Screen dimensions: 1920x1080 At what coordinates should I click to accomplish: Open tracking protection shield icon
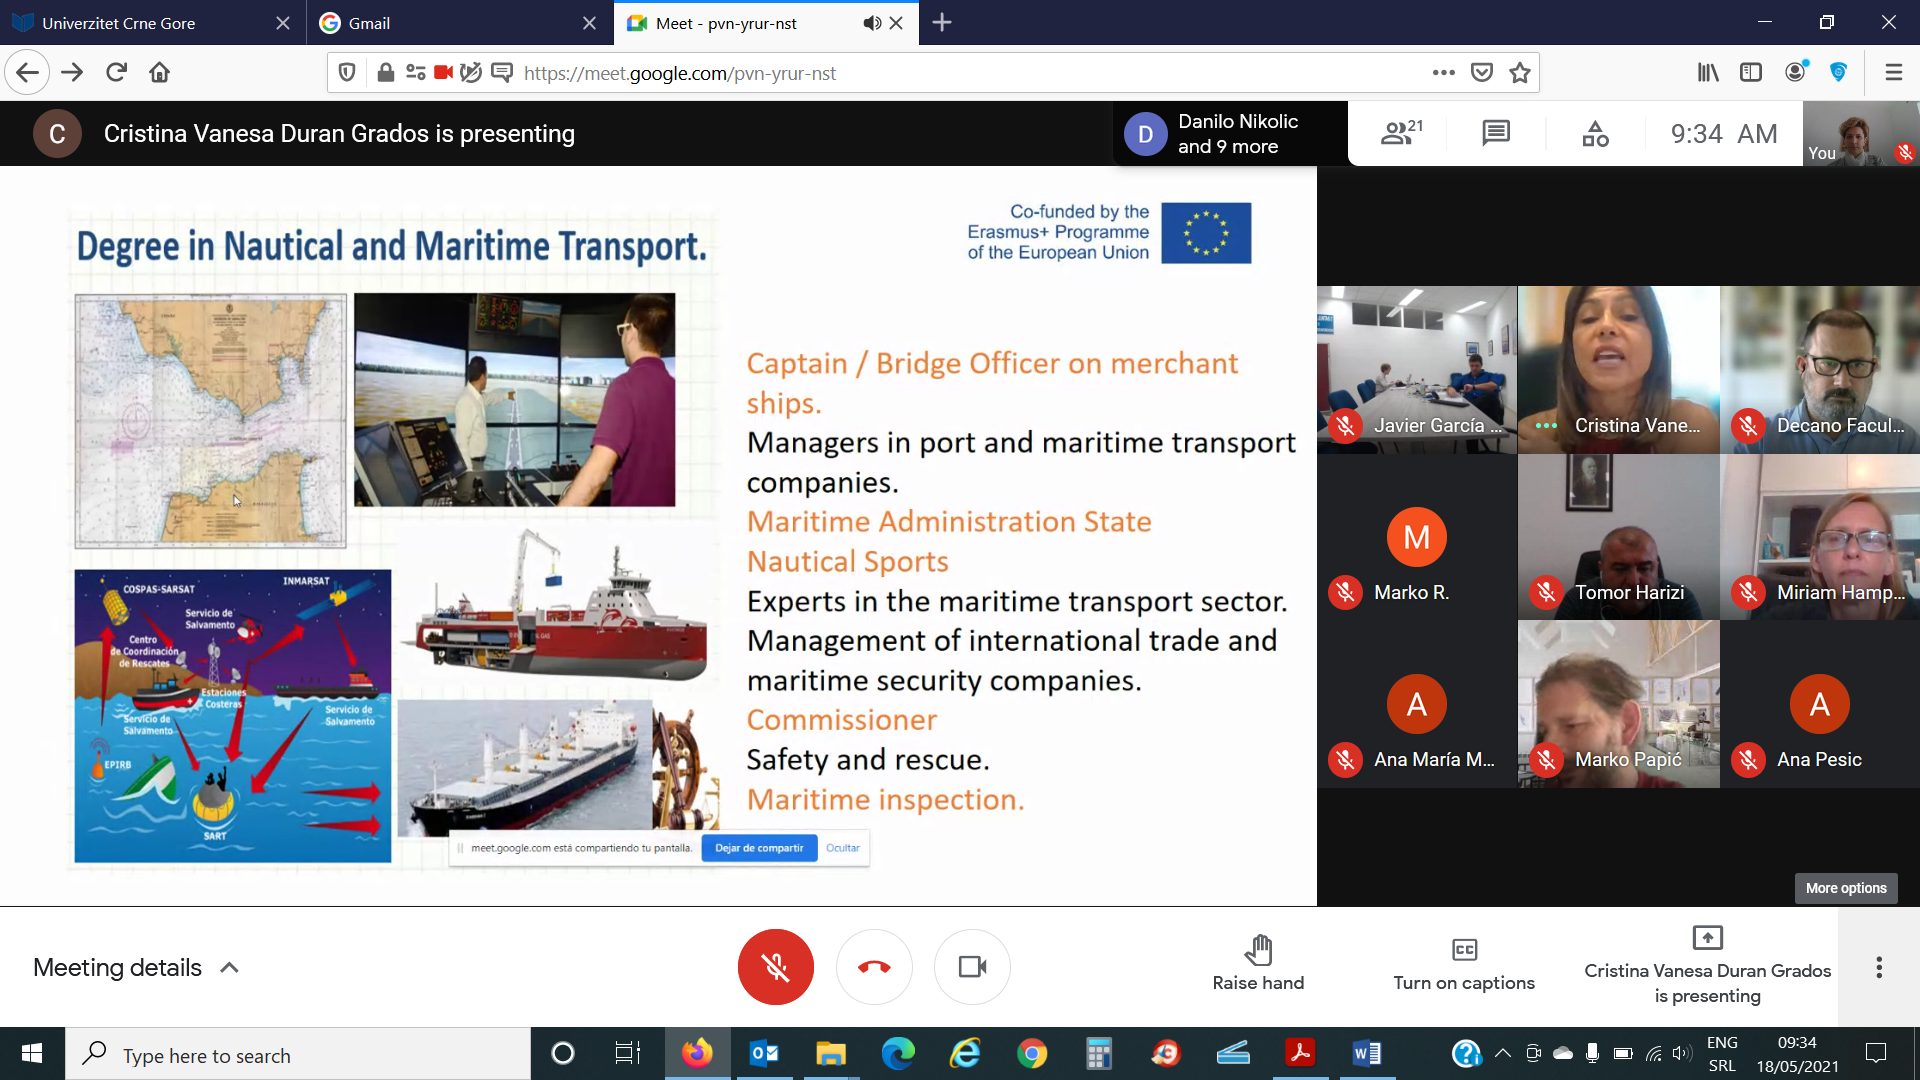347,72
